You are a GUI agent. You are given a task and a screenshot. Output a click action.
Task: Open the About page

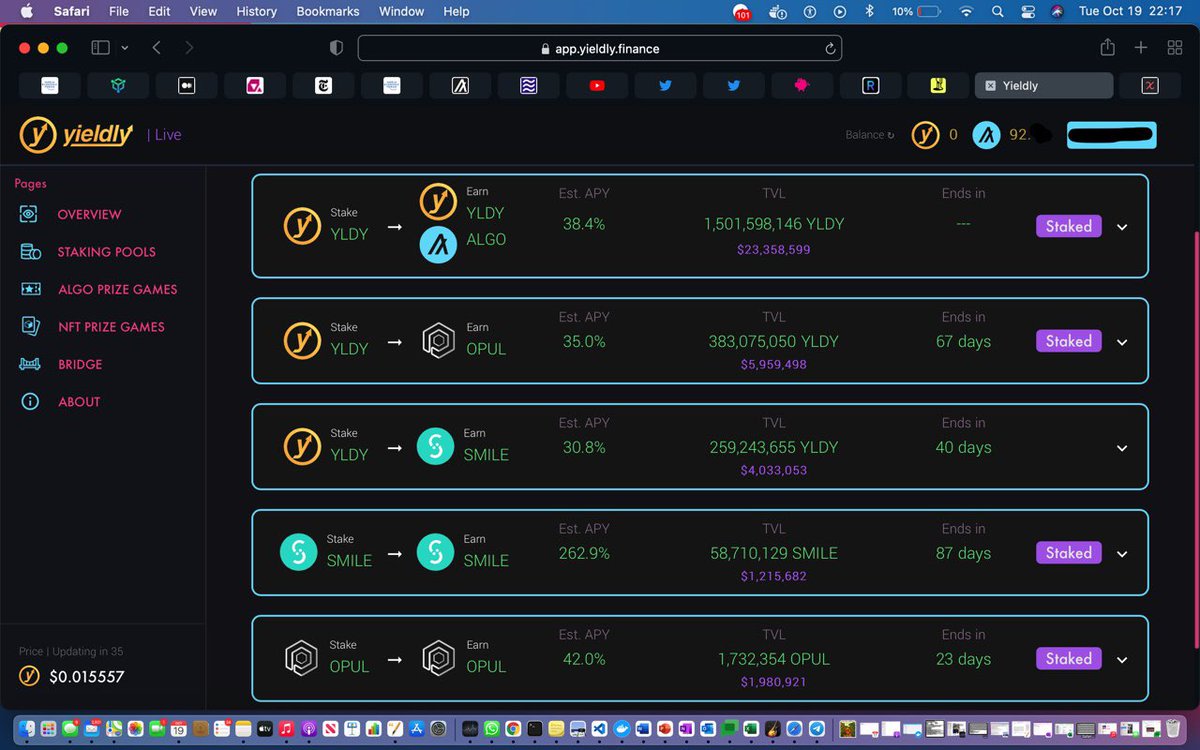coord(79,402)
